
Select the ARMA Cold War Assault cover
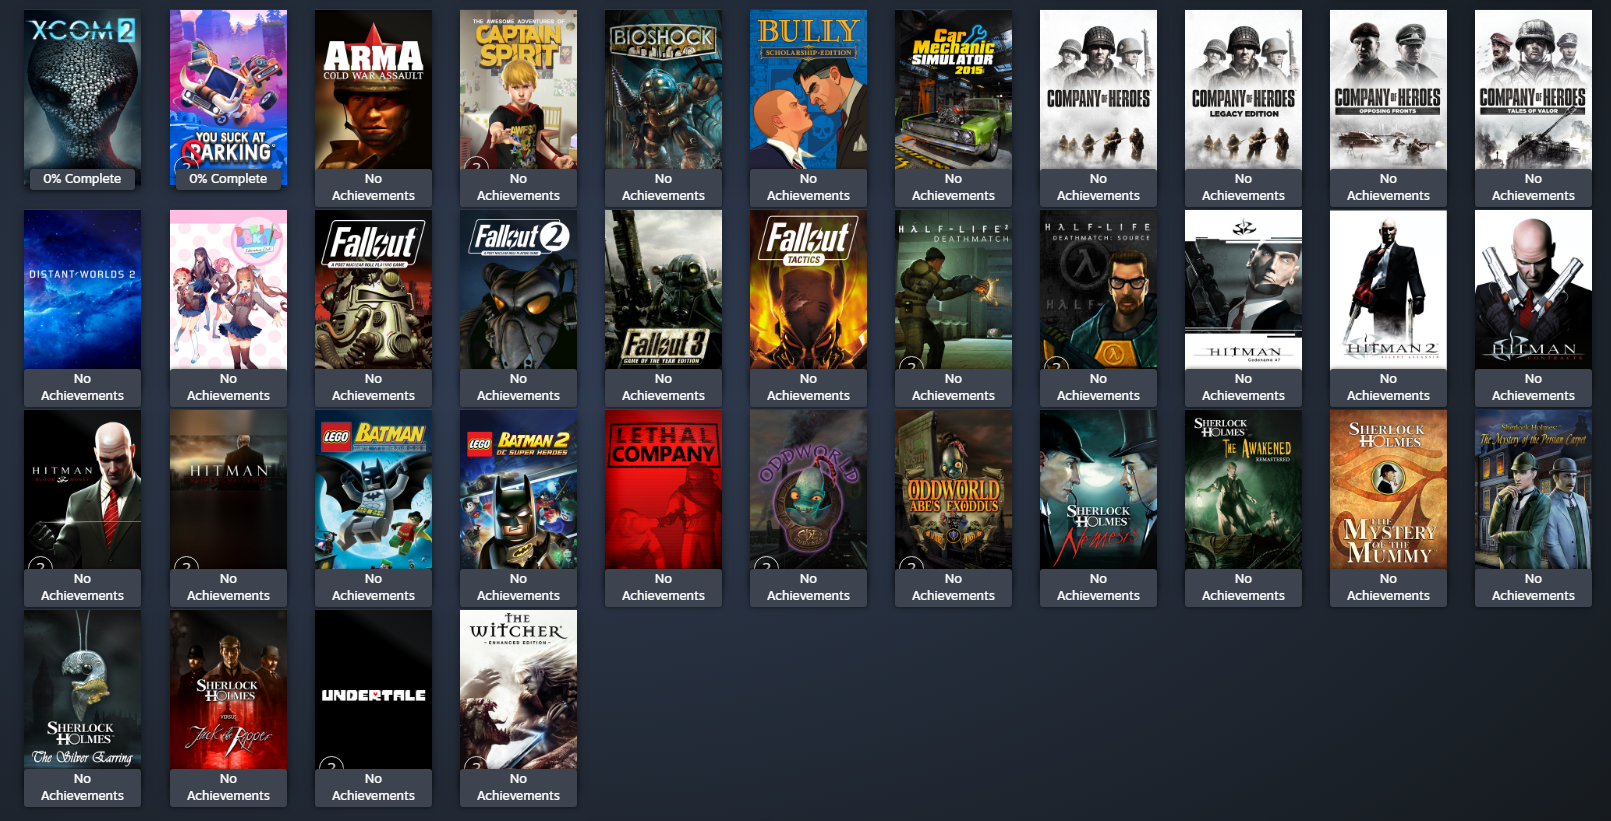point(373,90)
